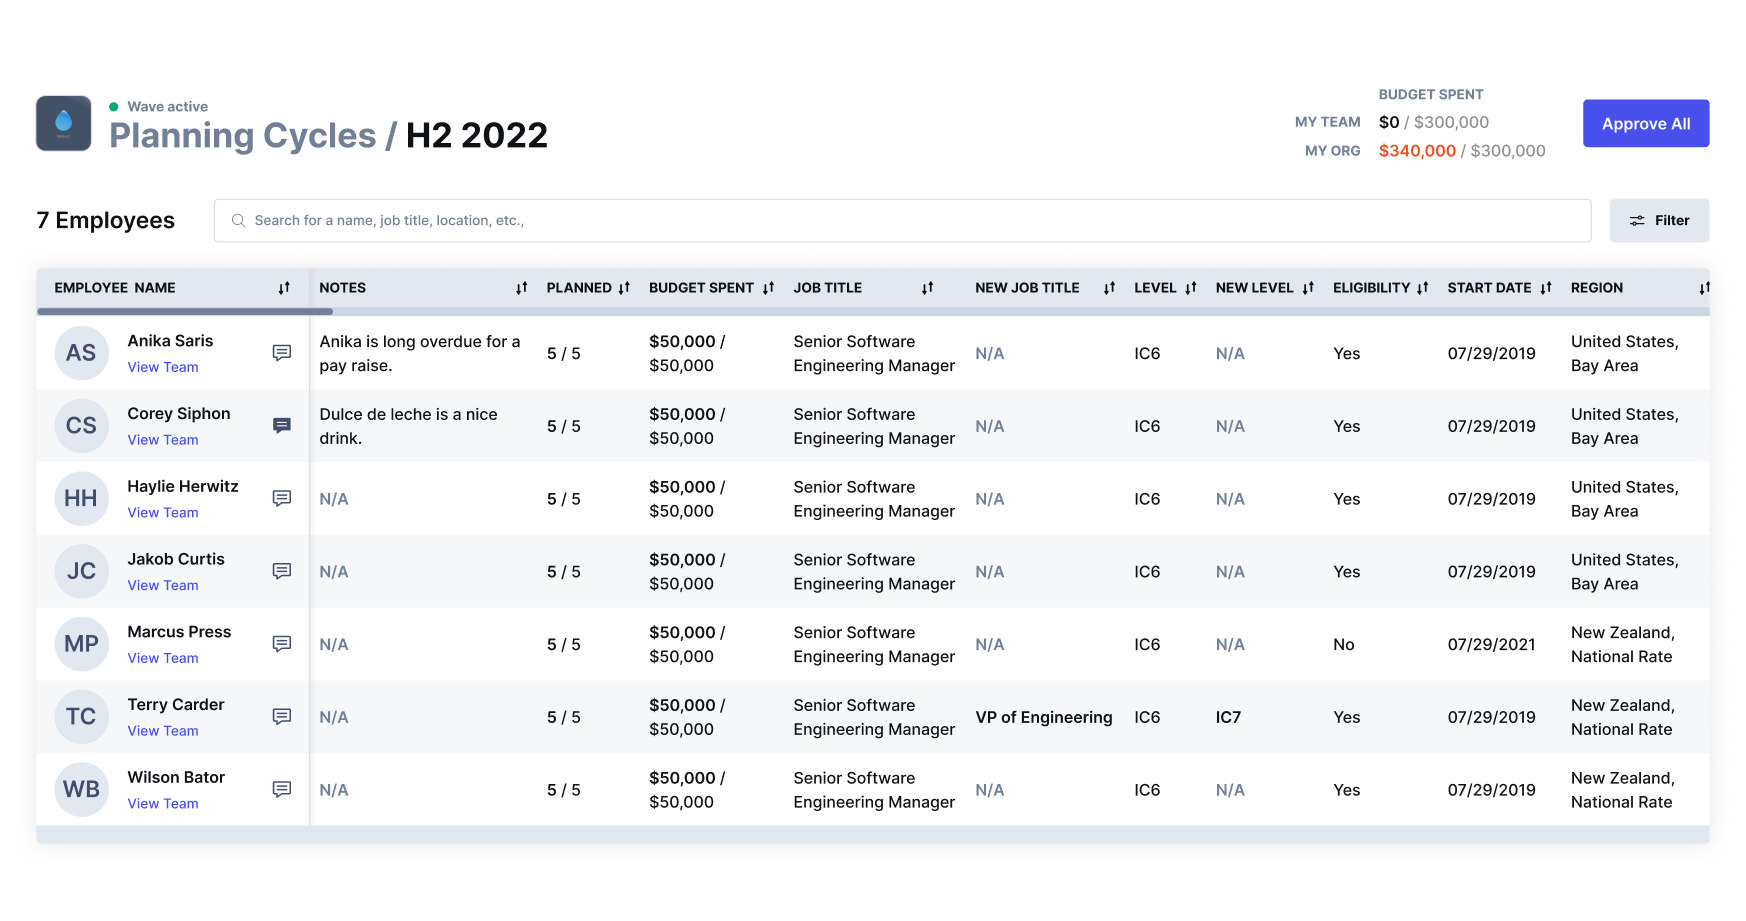Sort by the New Level column

[x=1308, y=288]
